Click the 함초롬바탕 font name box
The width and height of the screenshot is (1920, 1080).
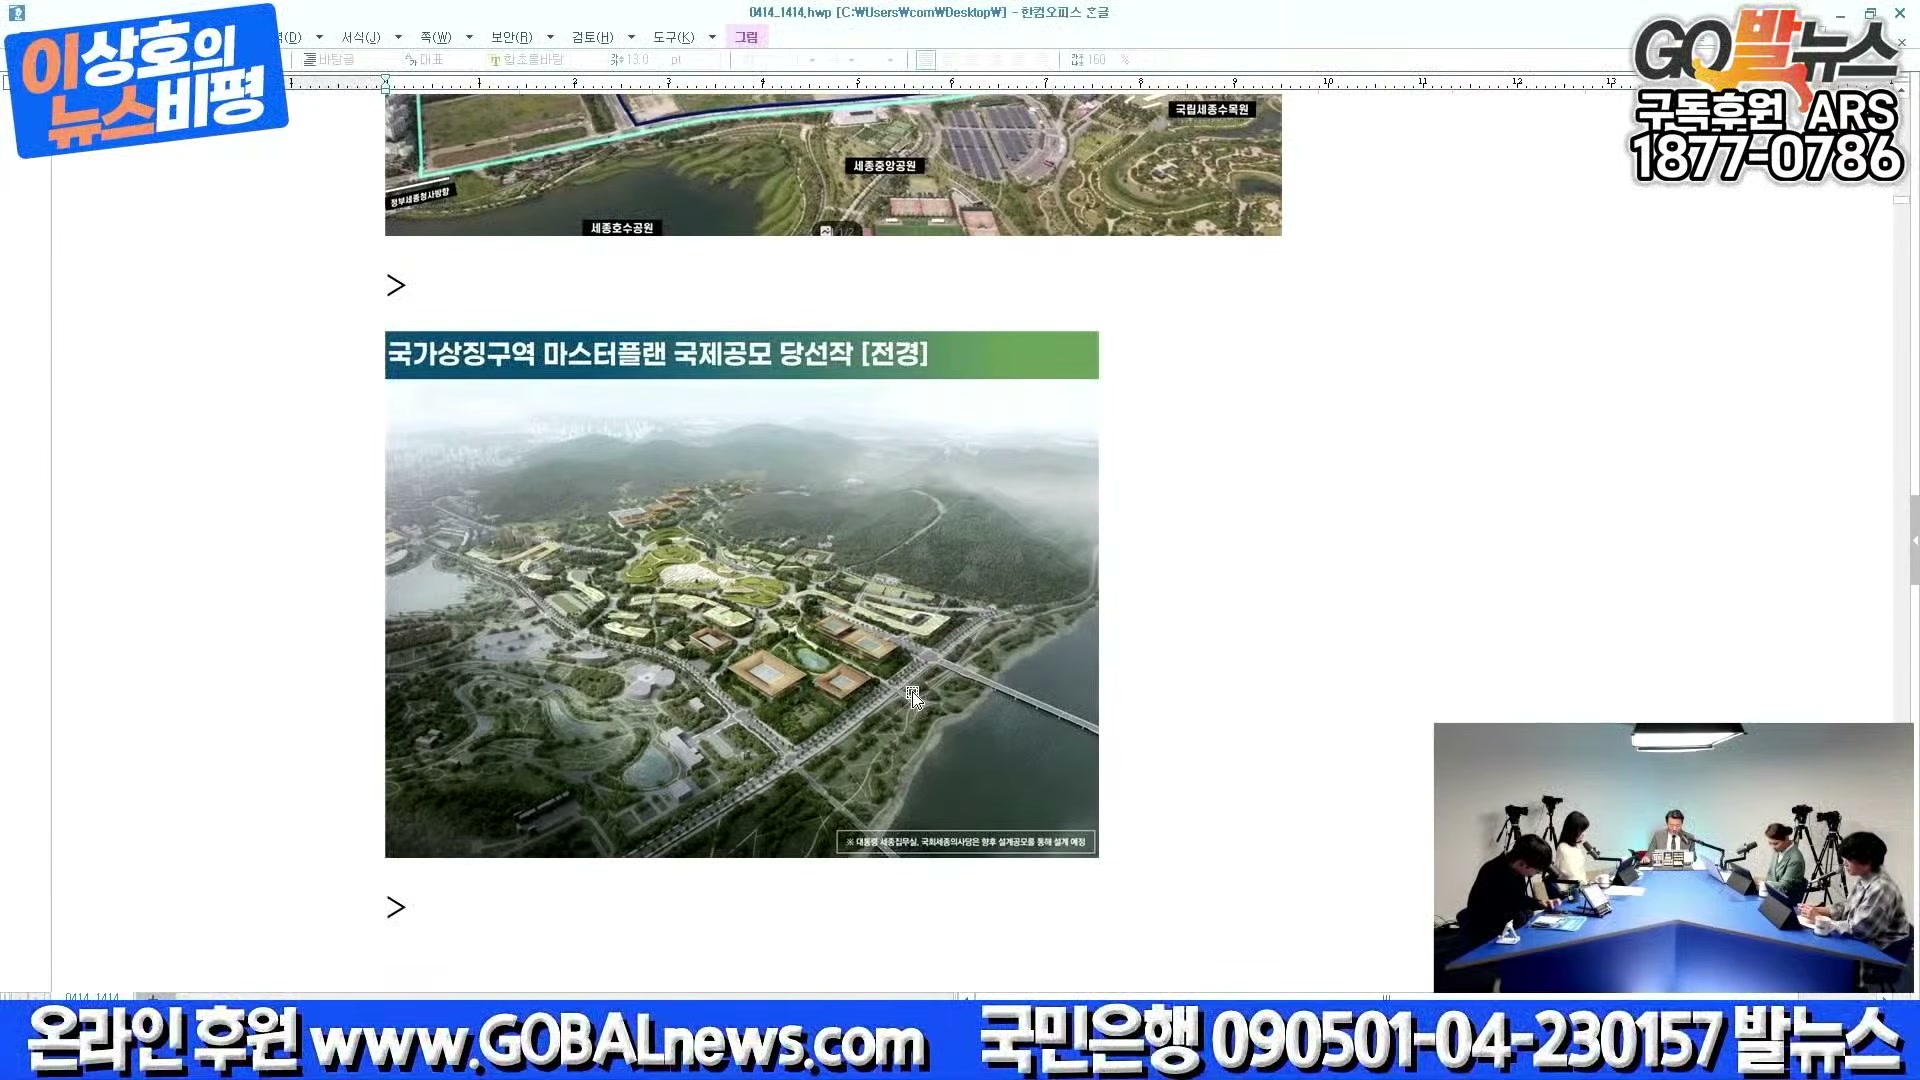(533, 60)
